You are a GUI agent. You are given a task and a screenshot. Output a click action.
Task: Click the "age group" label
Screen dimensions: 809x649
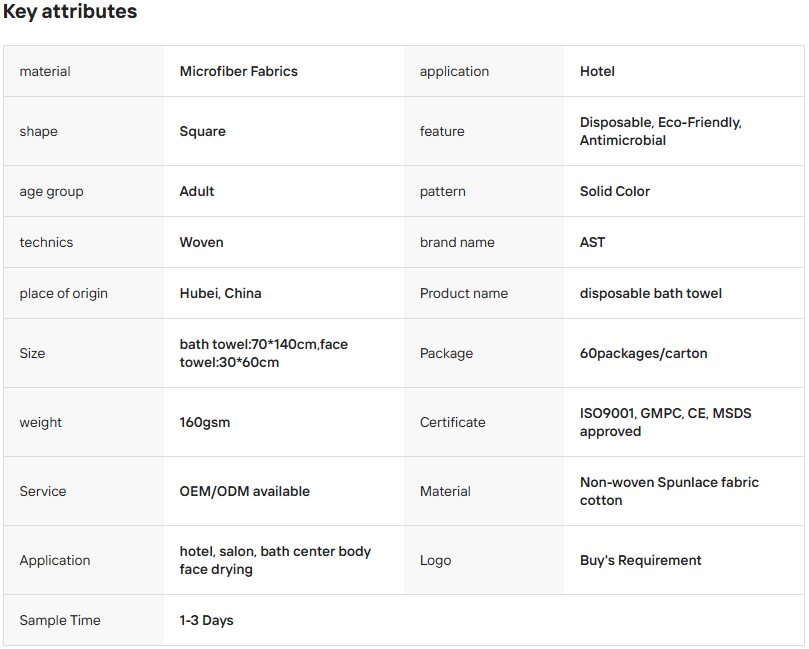pyautogui.click(x=51, y=191)
